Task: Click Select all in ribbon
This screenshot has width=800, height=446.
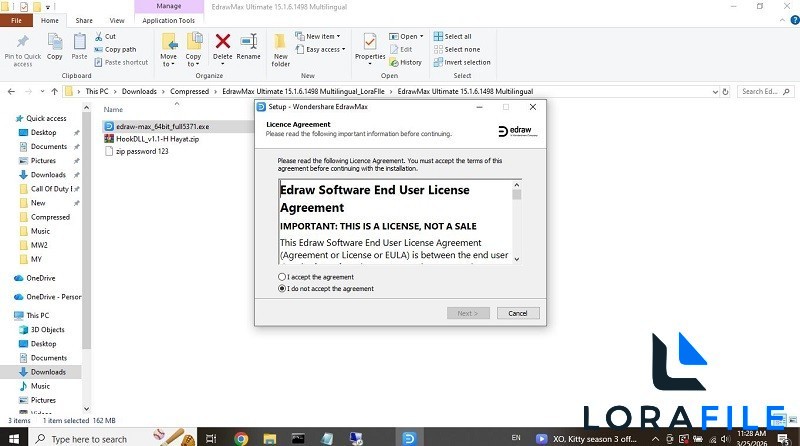Action: [x=453, y=37]
